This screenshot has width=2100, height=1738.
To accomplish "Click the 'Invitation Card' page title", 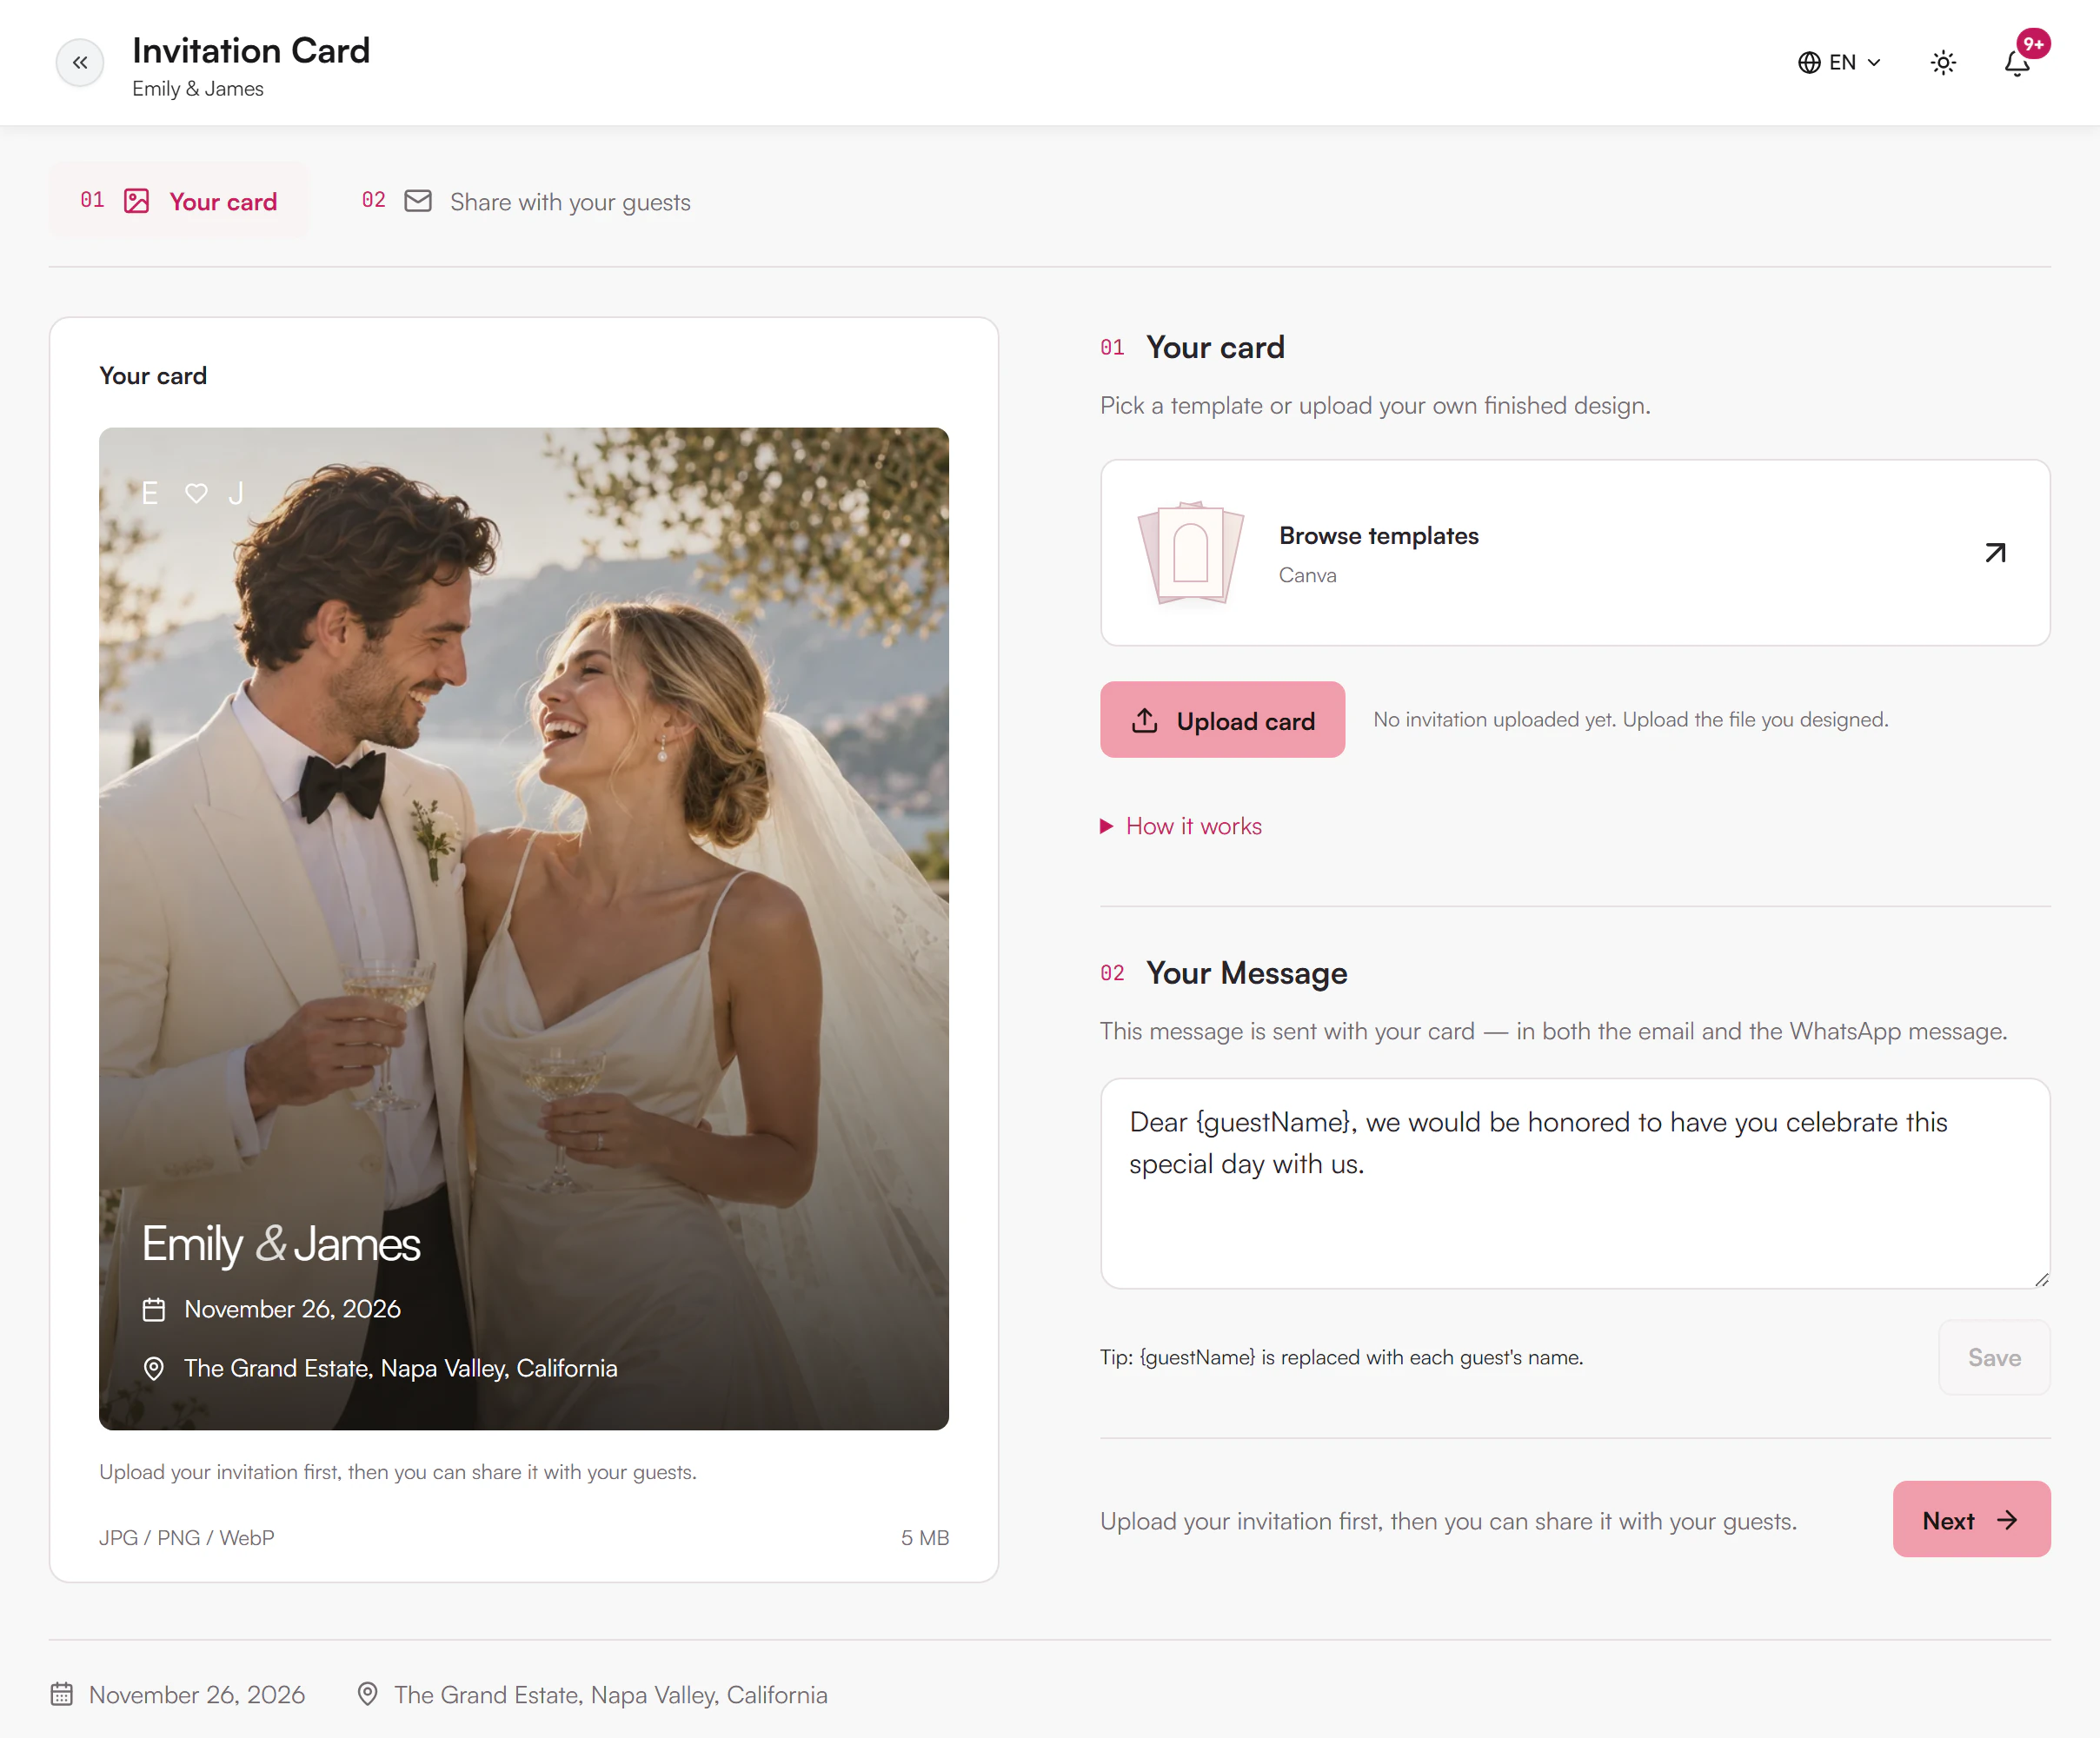I will point(251,50).
